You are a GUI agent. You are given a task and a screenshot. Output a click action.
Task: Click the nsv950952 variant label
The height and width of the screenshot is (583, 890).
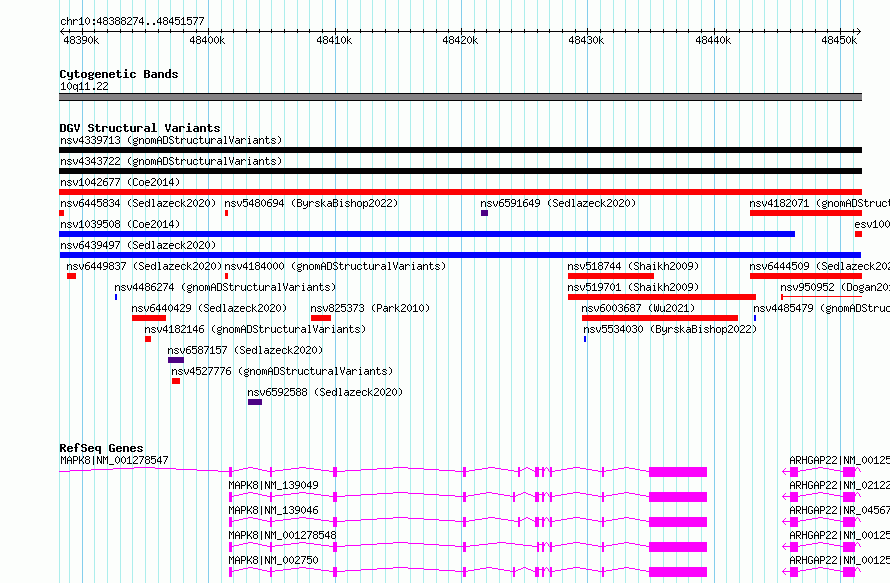pyautogui.click(x=834, y=287)
